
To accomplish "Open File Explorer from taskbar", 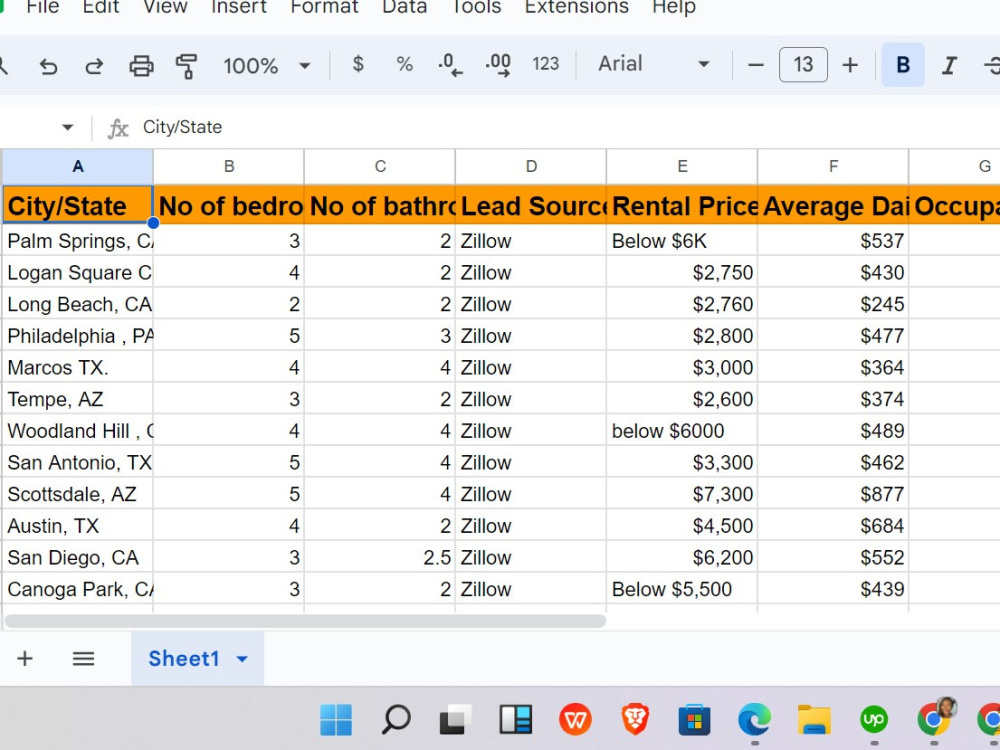I will tap(814, 719).
